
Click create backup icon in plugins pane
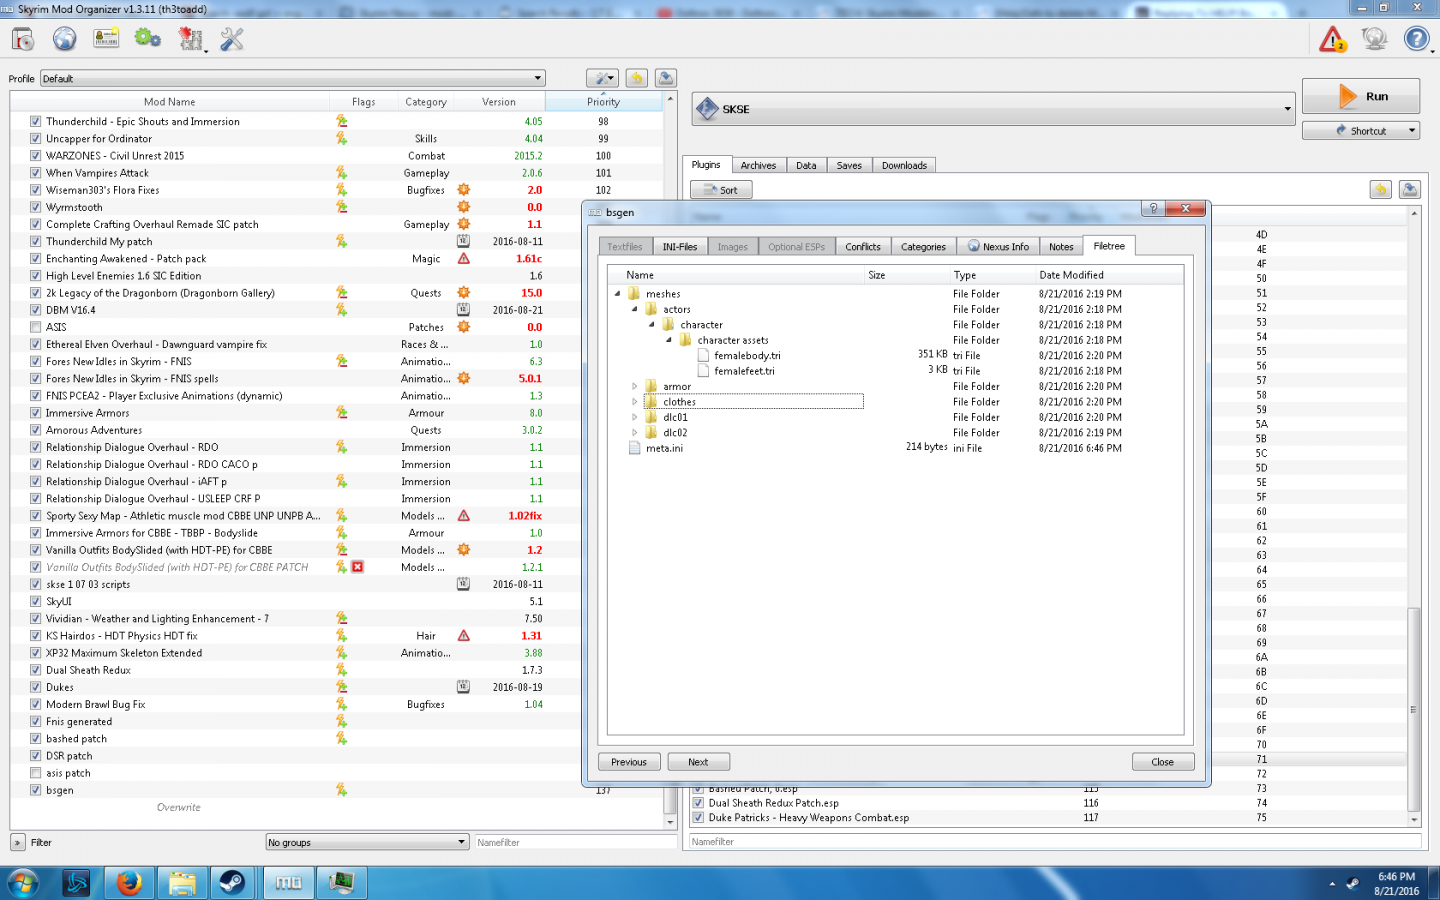1409,189
